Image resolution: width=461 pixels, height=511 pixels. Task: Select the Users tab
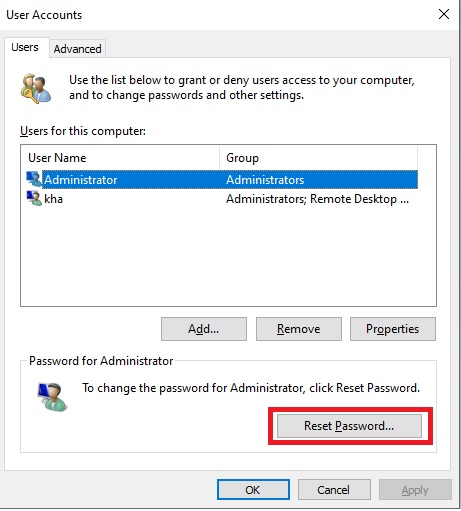click(x=25, y=47)
